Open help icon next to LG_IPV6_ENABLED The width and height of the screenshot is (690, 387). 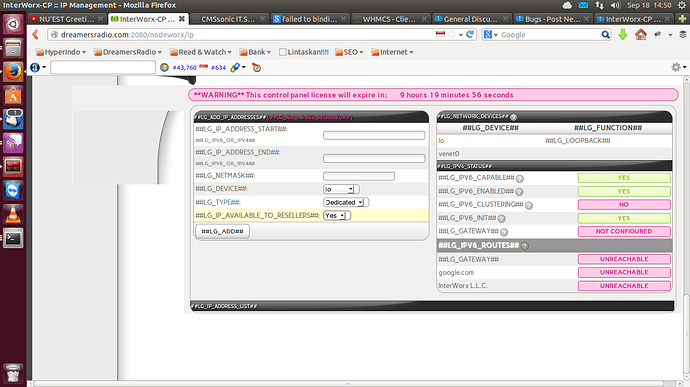coord(519,192)
